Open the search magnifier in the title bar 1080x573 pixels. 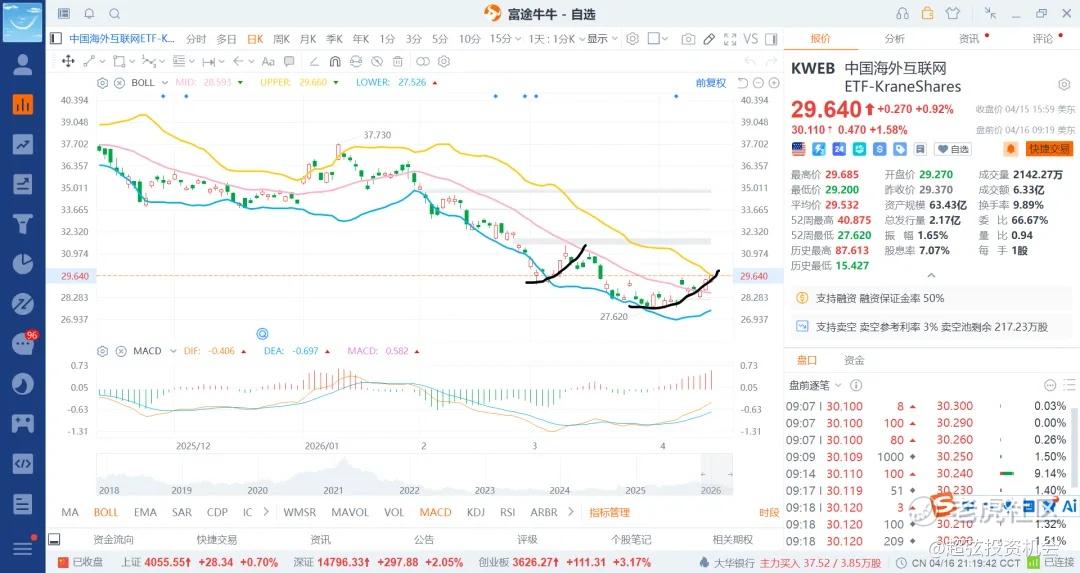pos(114,14)
